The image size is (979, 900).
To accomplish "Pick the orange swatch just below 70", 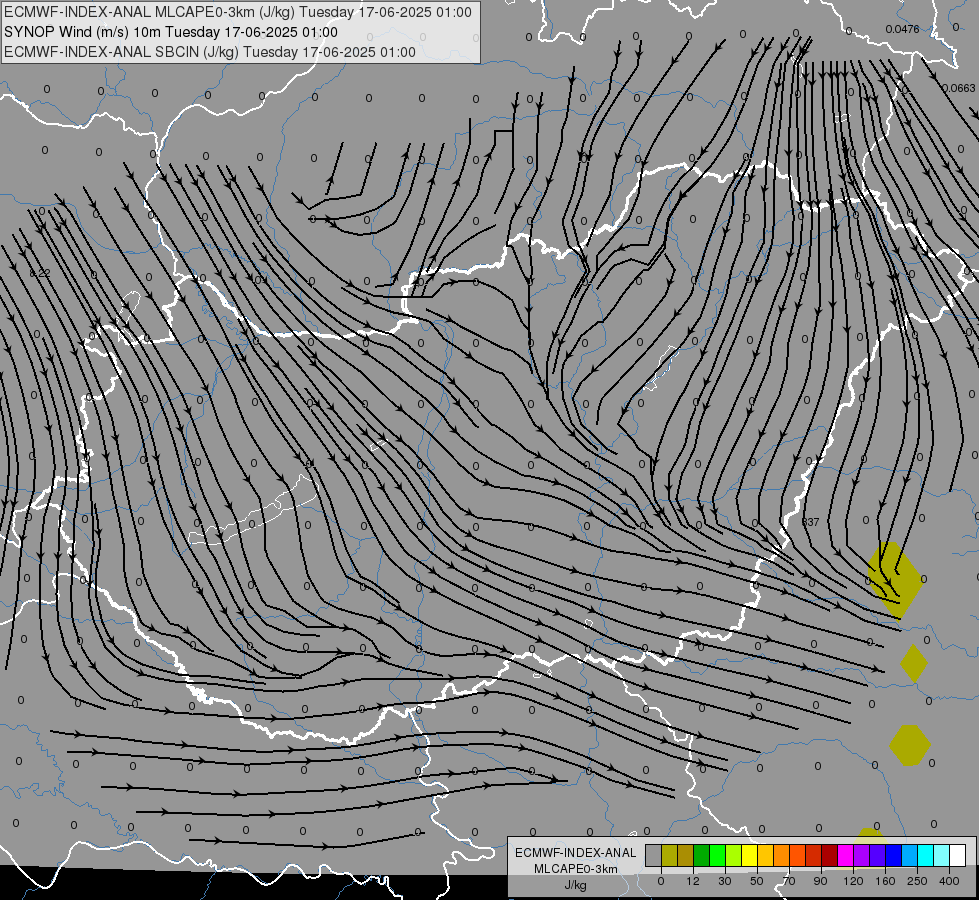I will [x=782, y=855].
